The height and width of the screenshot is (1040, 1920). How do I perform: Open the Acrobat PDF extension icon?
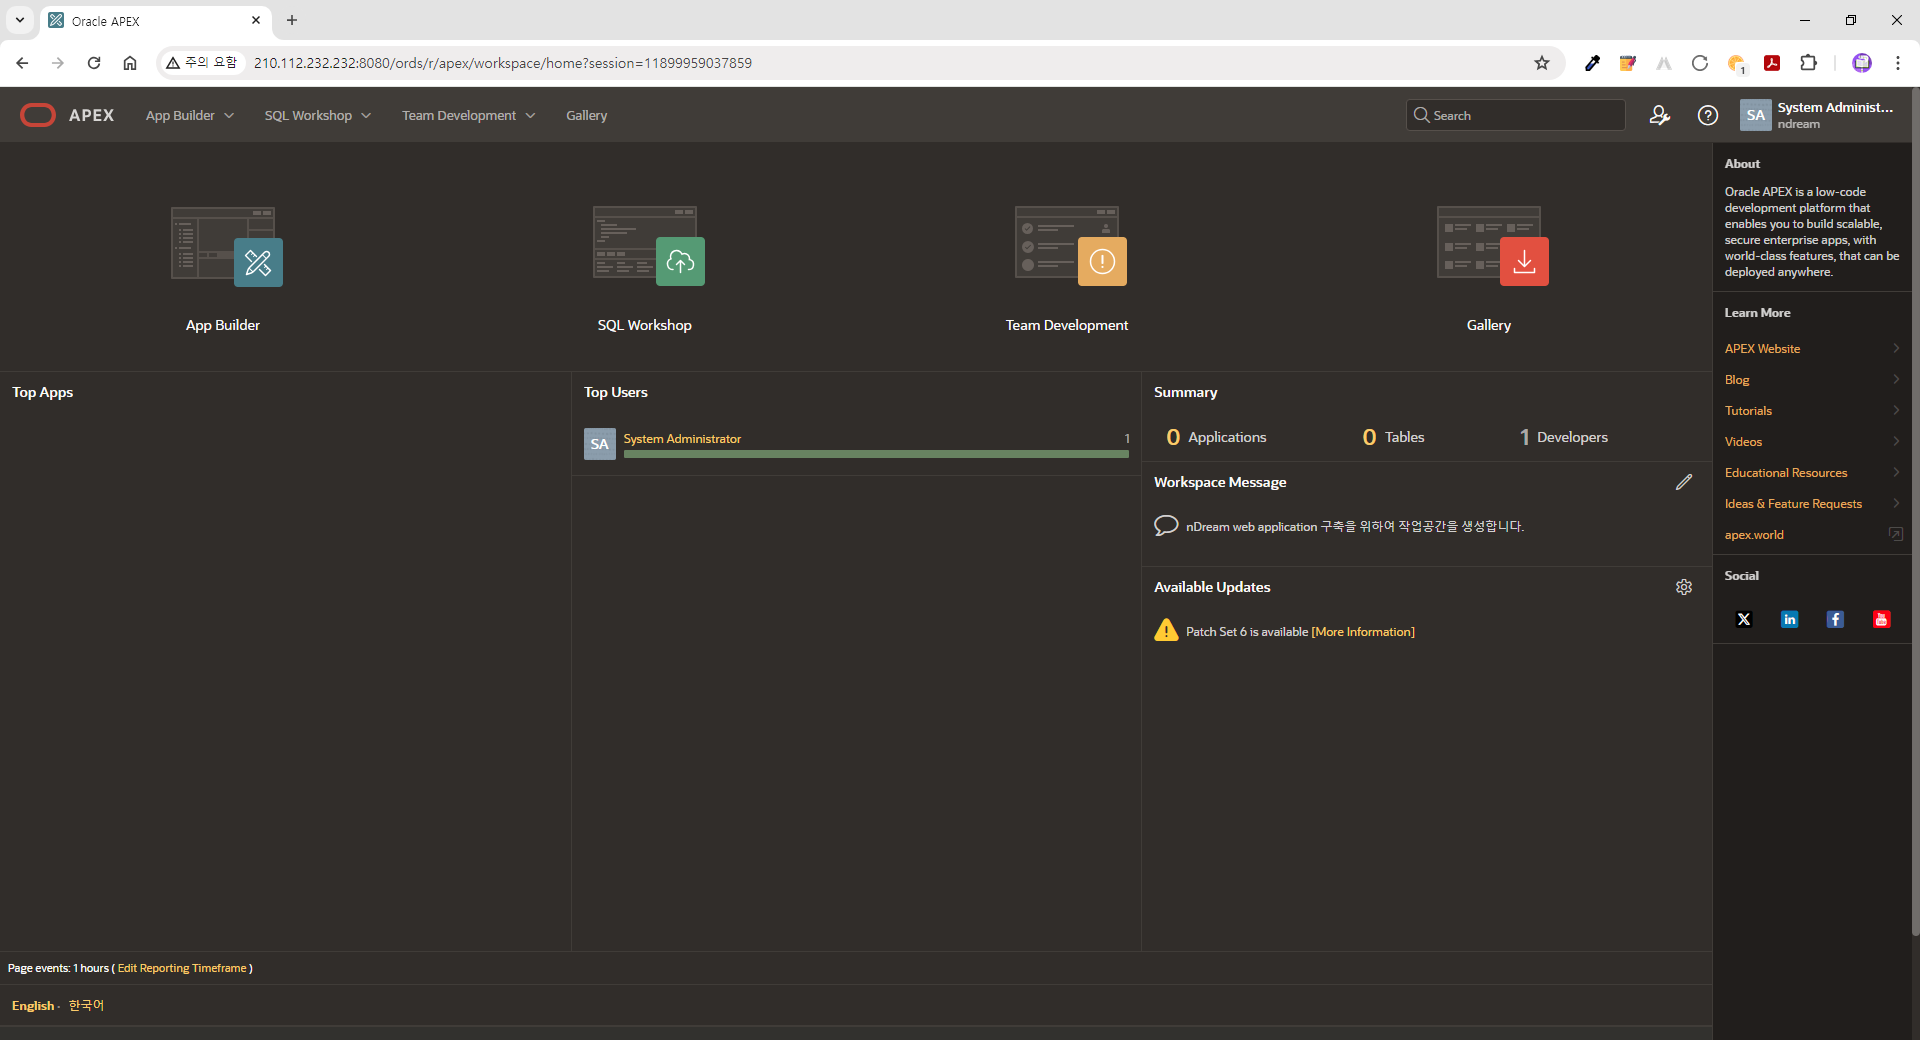coord(1772,63)
